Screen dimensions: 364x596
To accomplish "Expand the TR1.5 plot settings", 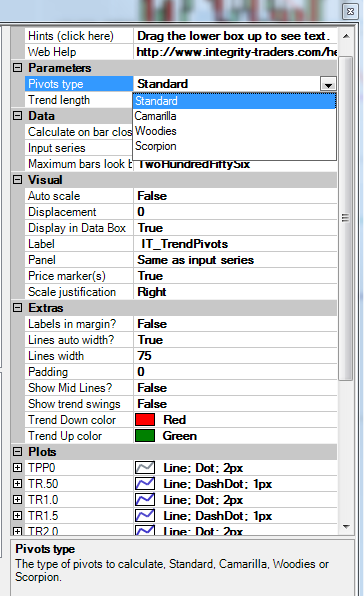I will [17, 515].
